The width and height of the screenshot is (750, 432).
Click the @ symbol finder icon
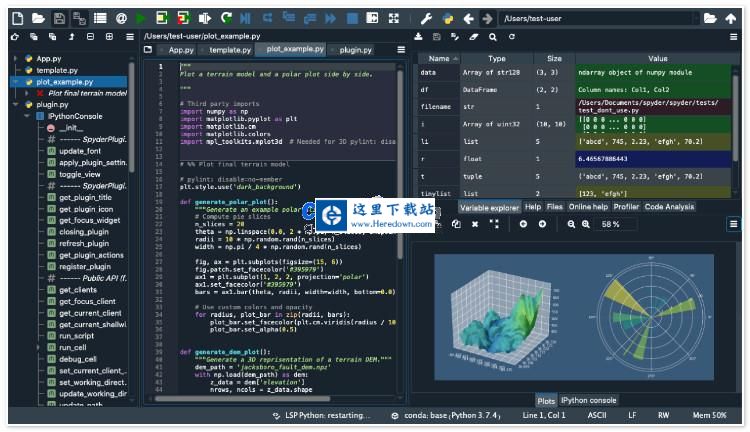point(121,18)
